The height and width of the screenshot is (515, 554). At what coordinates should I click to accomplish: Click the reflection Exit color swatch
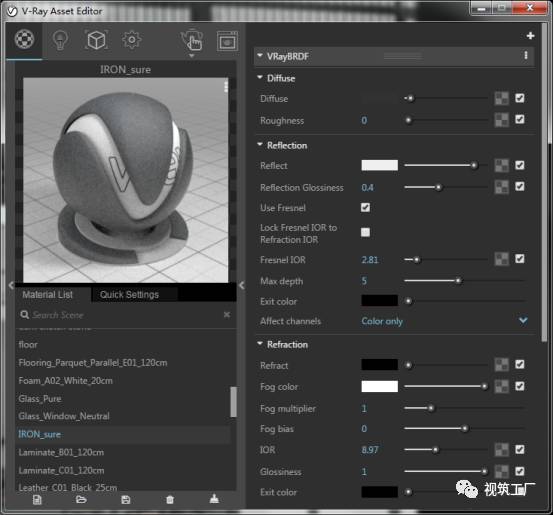click(379, 301)
